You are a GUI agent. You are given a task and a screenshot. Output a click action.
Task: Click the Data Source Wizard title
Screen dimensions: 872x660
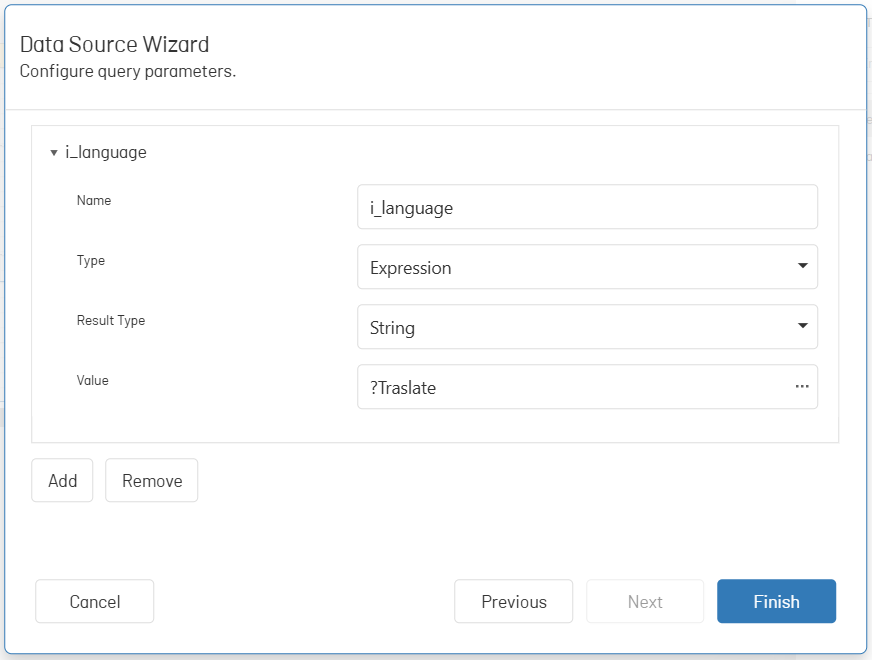coord(115,44)
